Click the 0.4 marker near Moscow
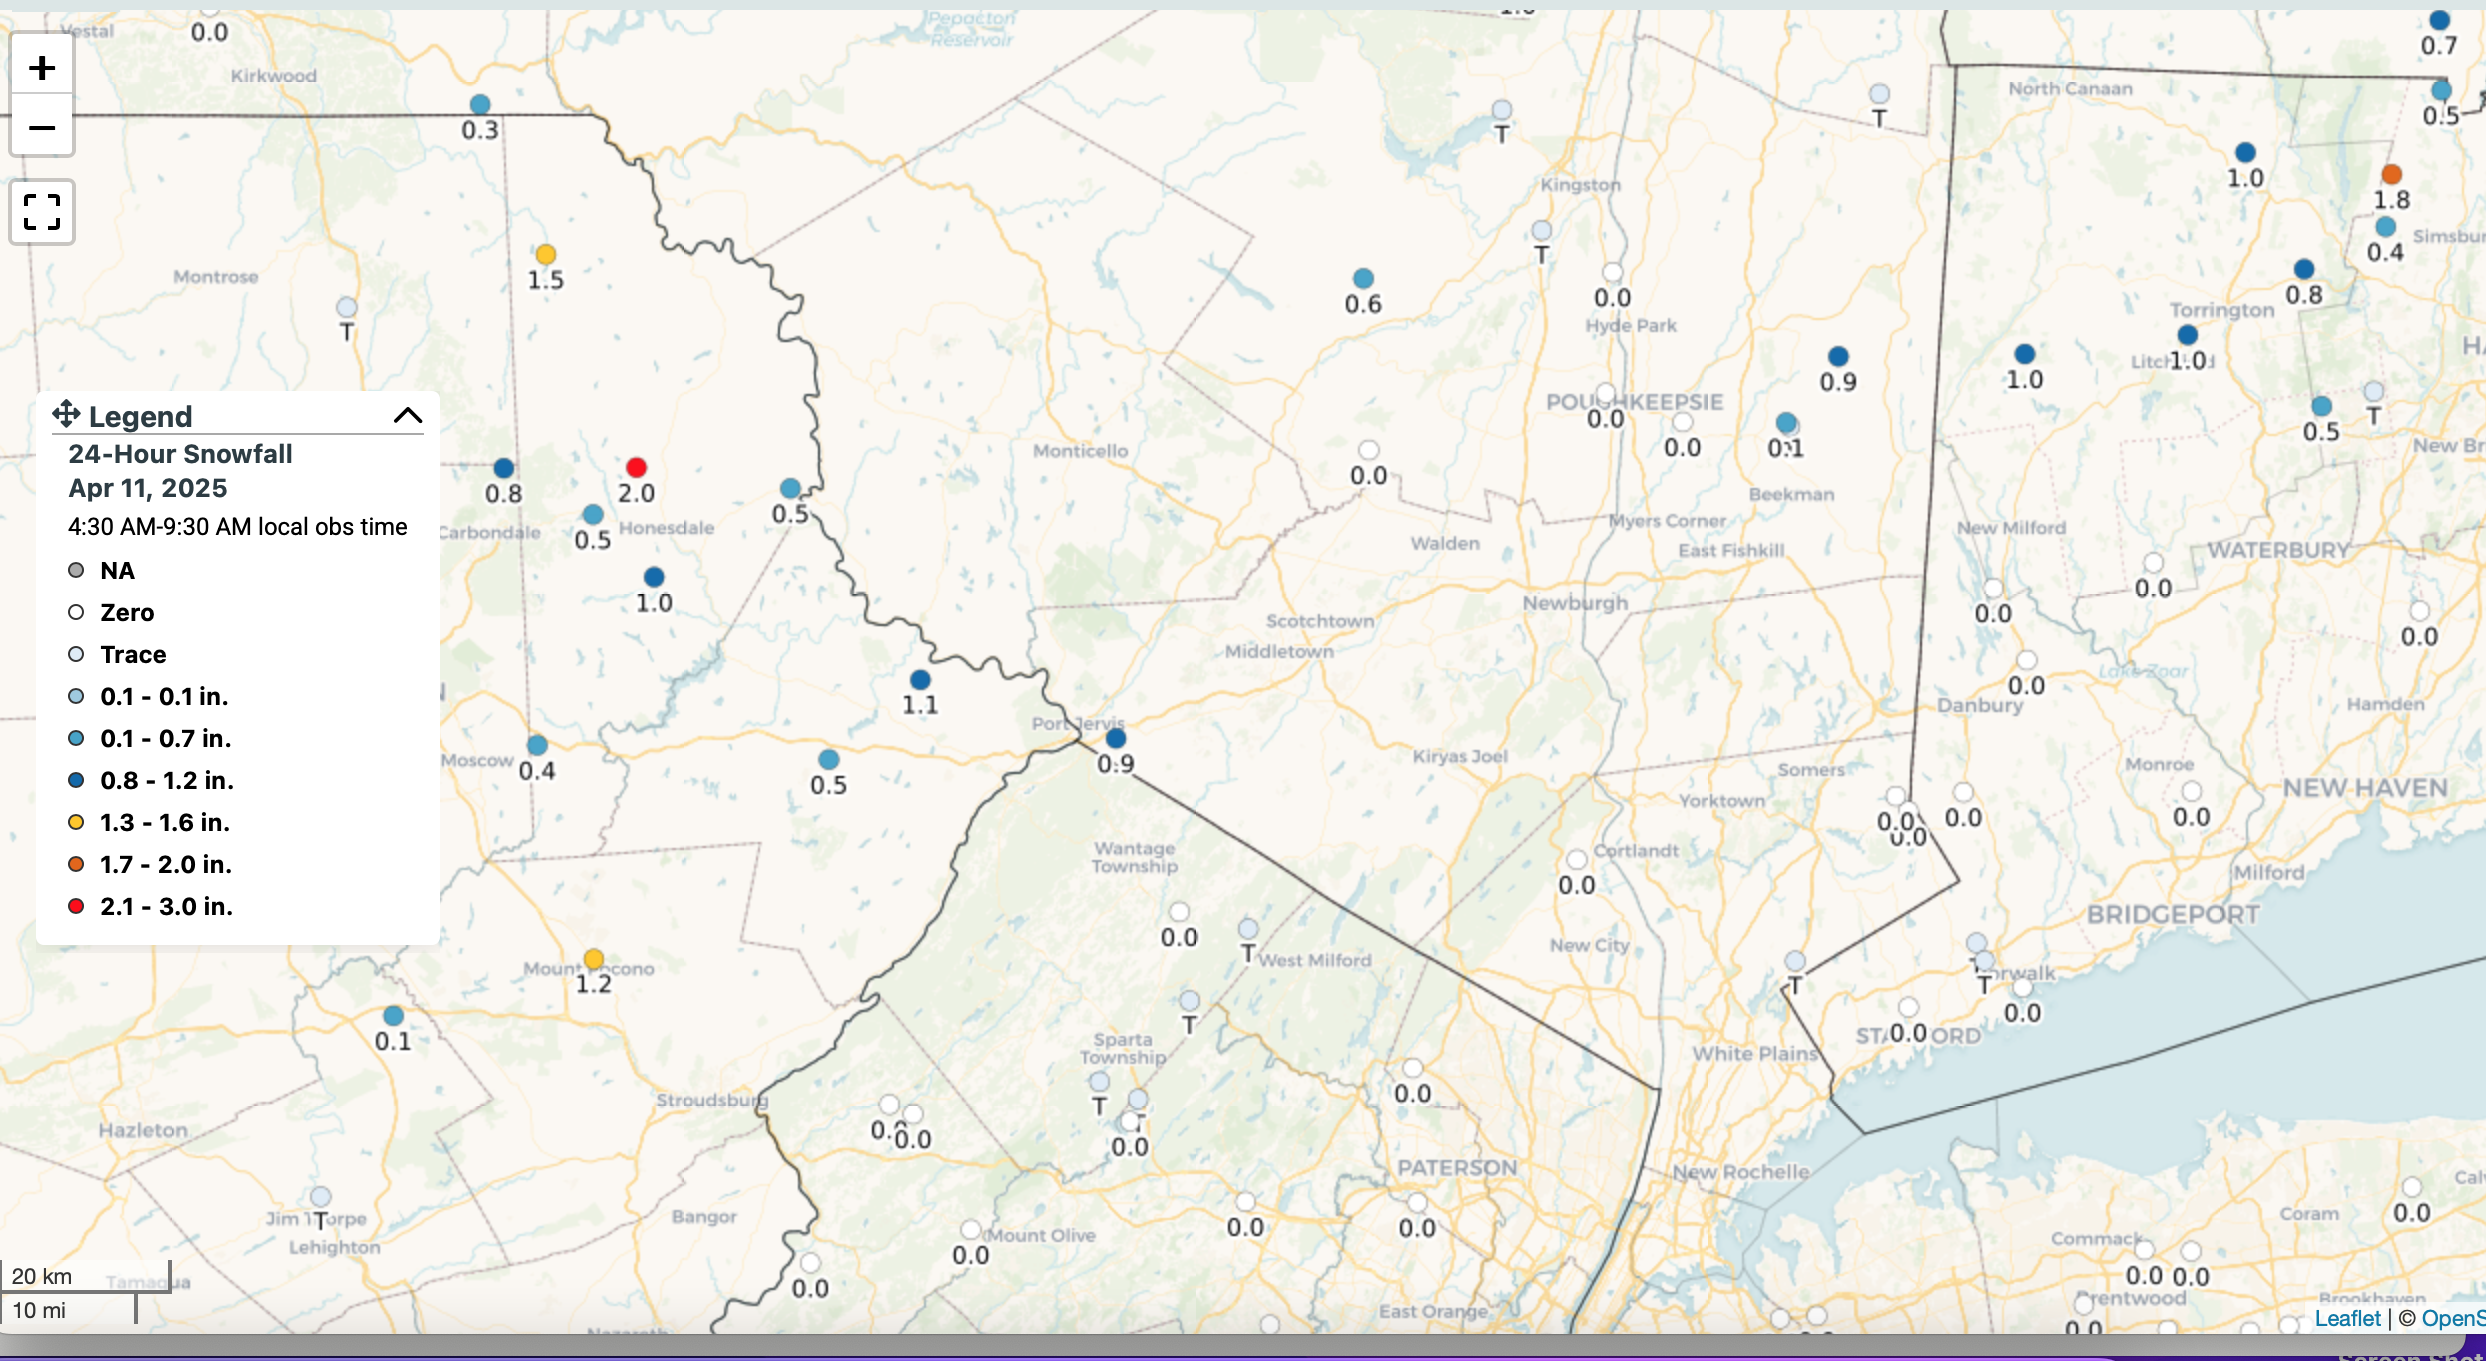The image size is (2486, 1361). [x=537, y=745]
